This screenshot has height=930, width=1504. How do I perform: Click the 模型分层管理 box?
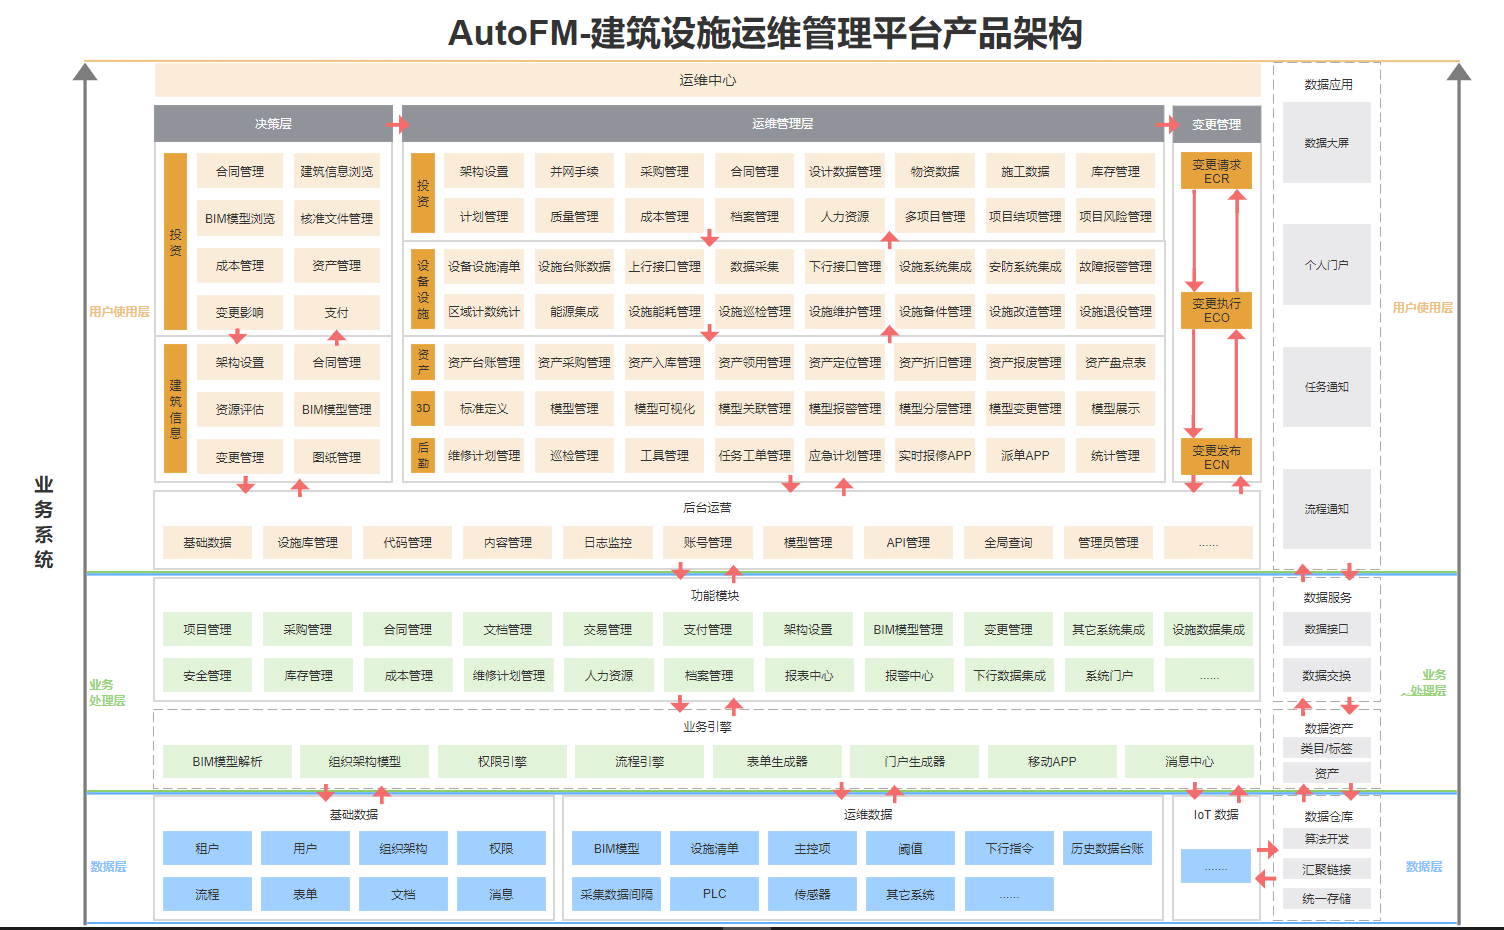(x=935, y=408)
